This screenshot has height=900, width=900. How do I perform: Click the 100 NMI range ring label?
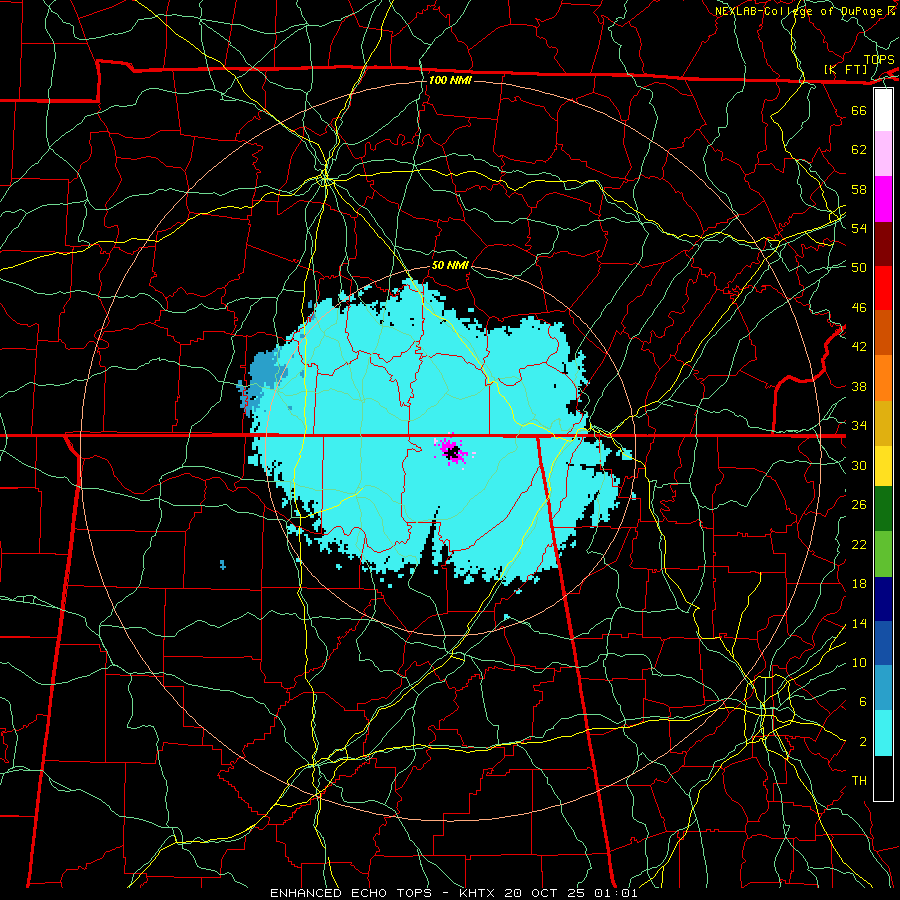[x=450, y=80]
